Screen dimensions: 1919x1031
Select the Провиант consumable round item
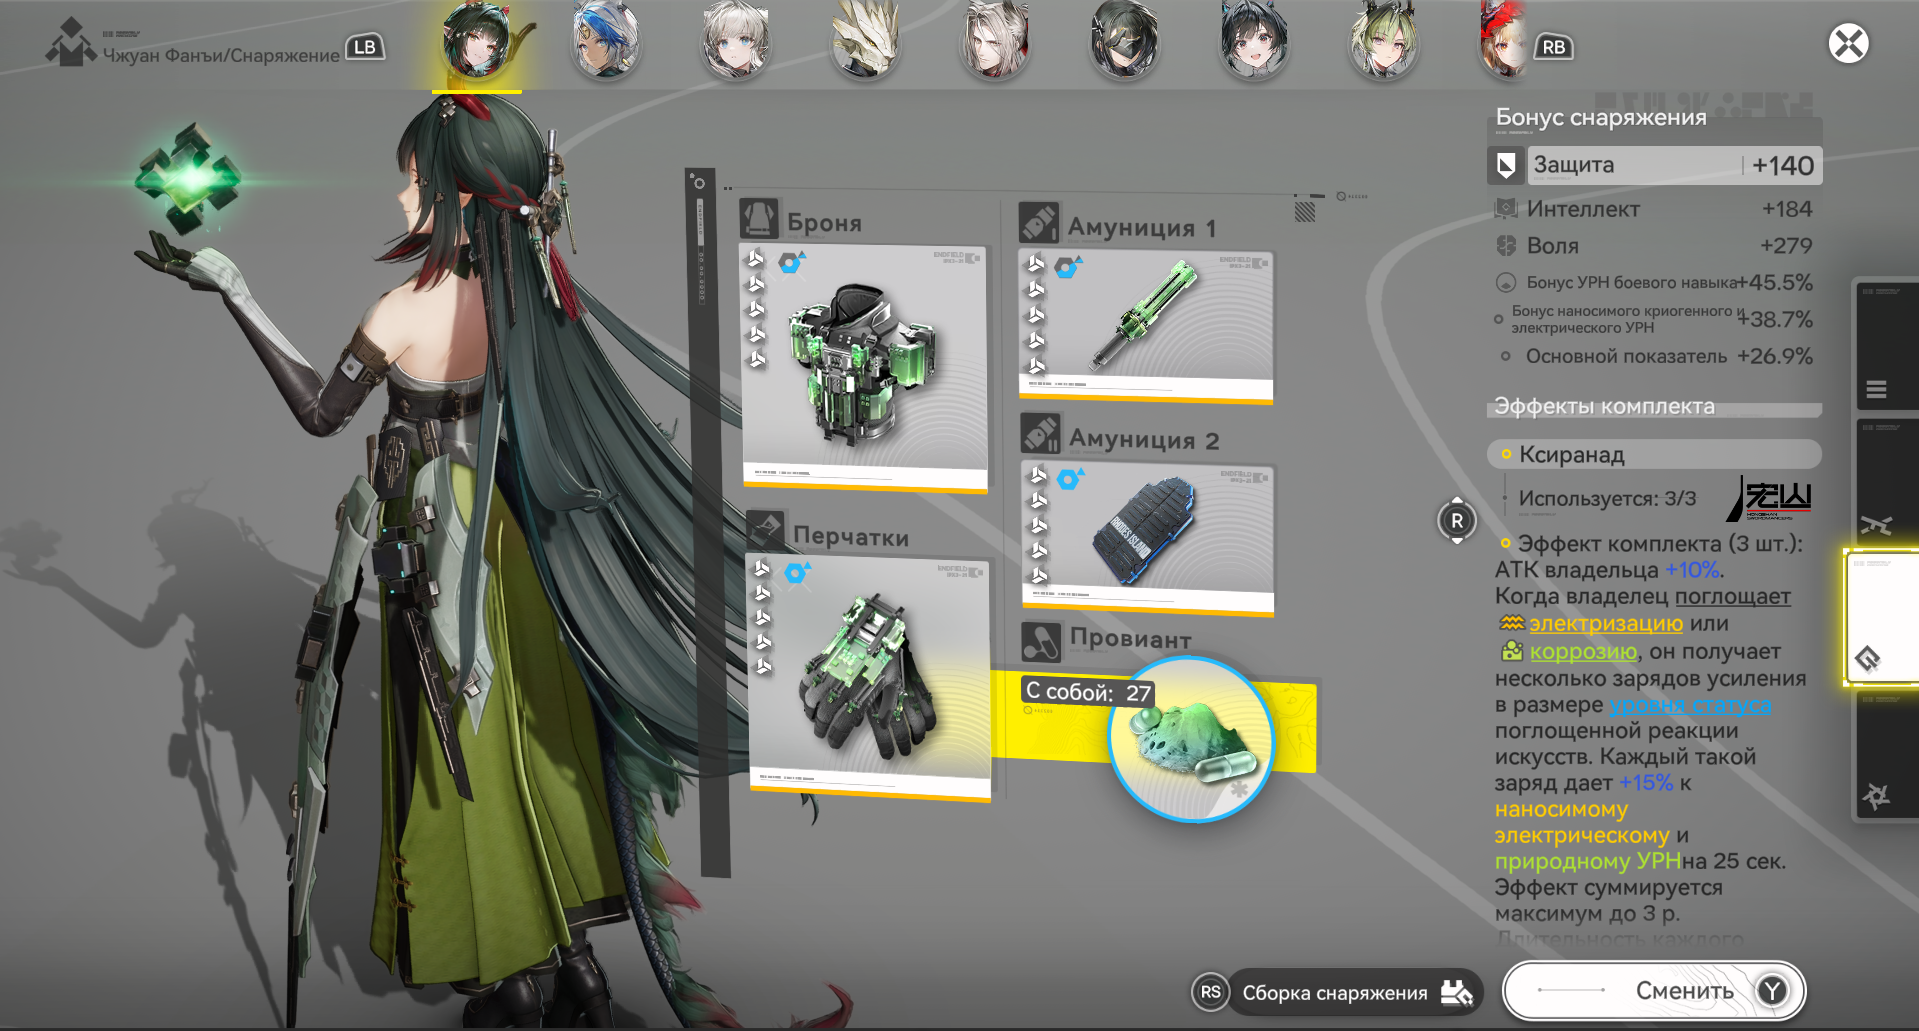pos(1191,739)
